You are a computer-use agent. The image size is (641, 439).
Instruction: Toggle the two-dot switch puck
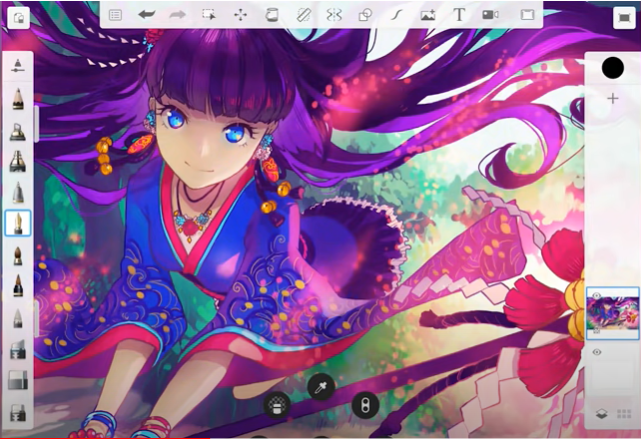pyautogui.click(x=365, y=405)
